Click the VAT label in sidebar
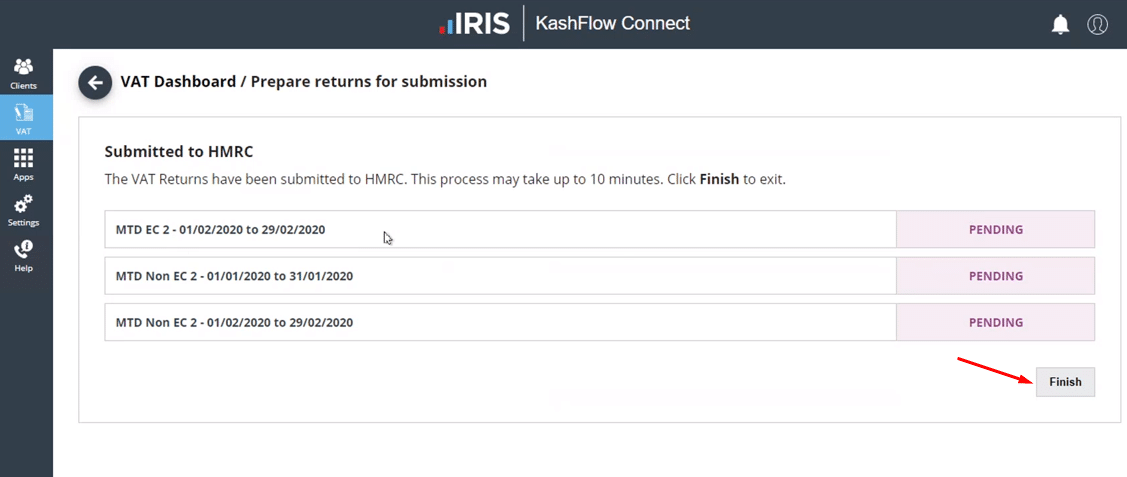The height and width of the screenshot is (477, 1127). [x=23, y=131]
